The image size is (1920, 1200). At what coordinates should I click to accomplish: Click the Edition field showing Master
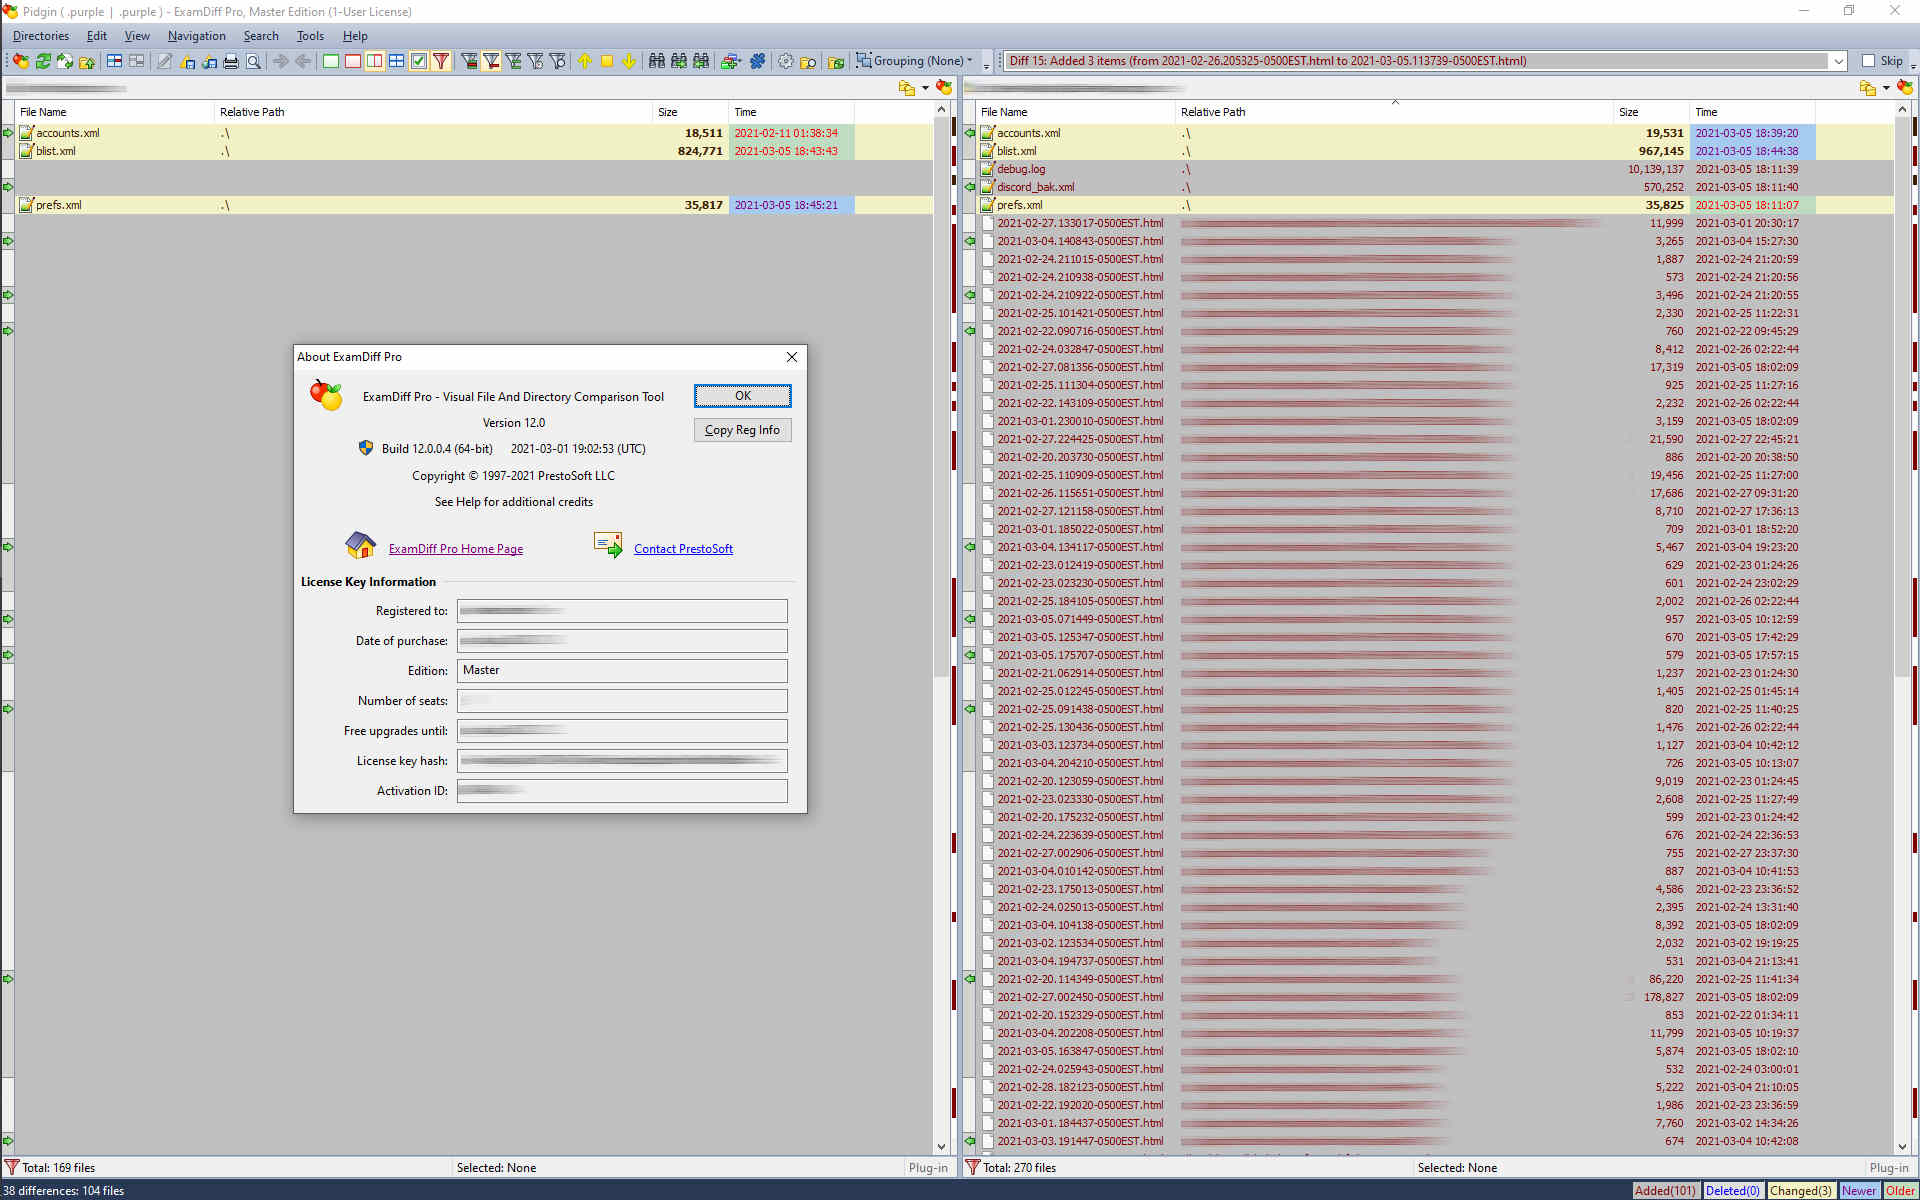[622, 670]
